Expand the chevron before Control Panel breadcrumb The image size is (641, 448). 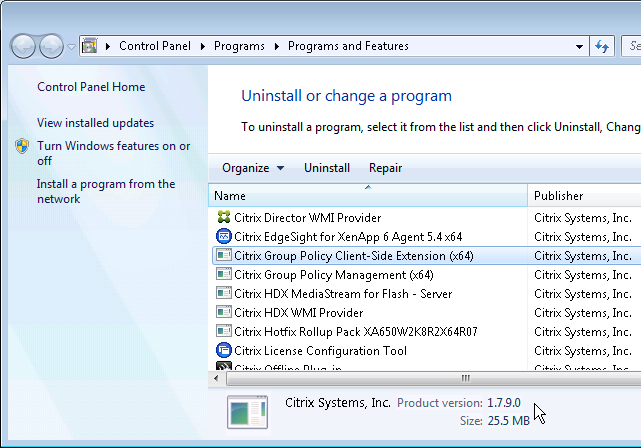[x=108, y=46]
